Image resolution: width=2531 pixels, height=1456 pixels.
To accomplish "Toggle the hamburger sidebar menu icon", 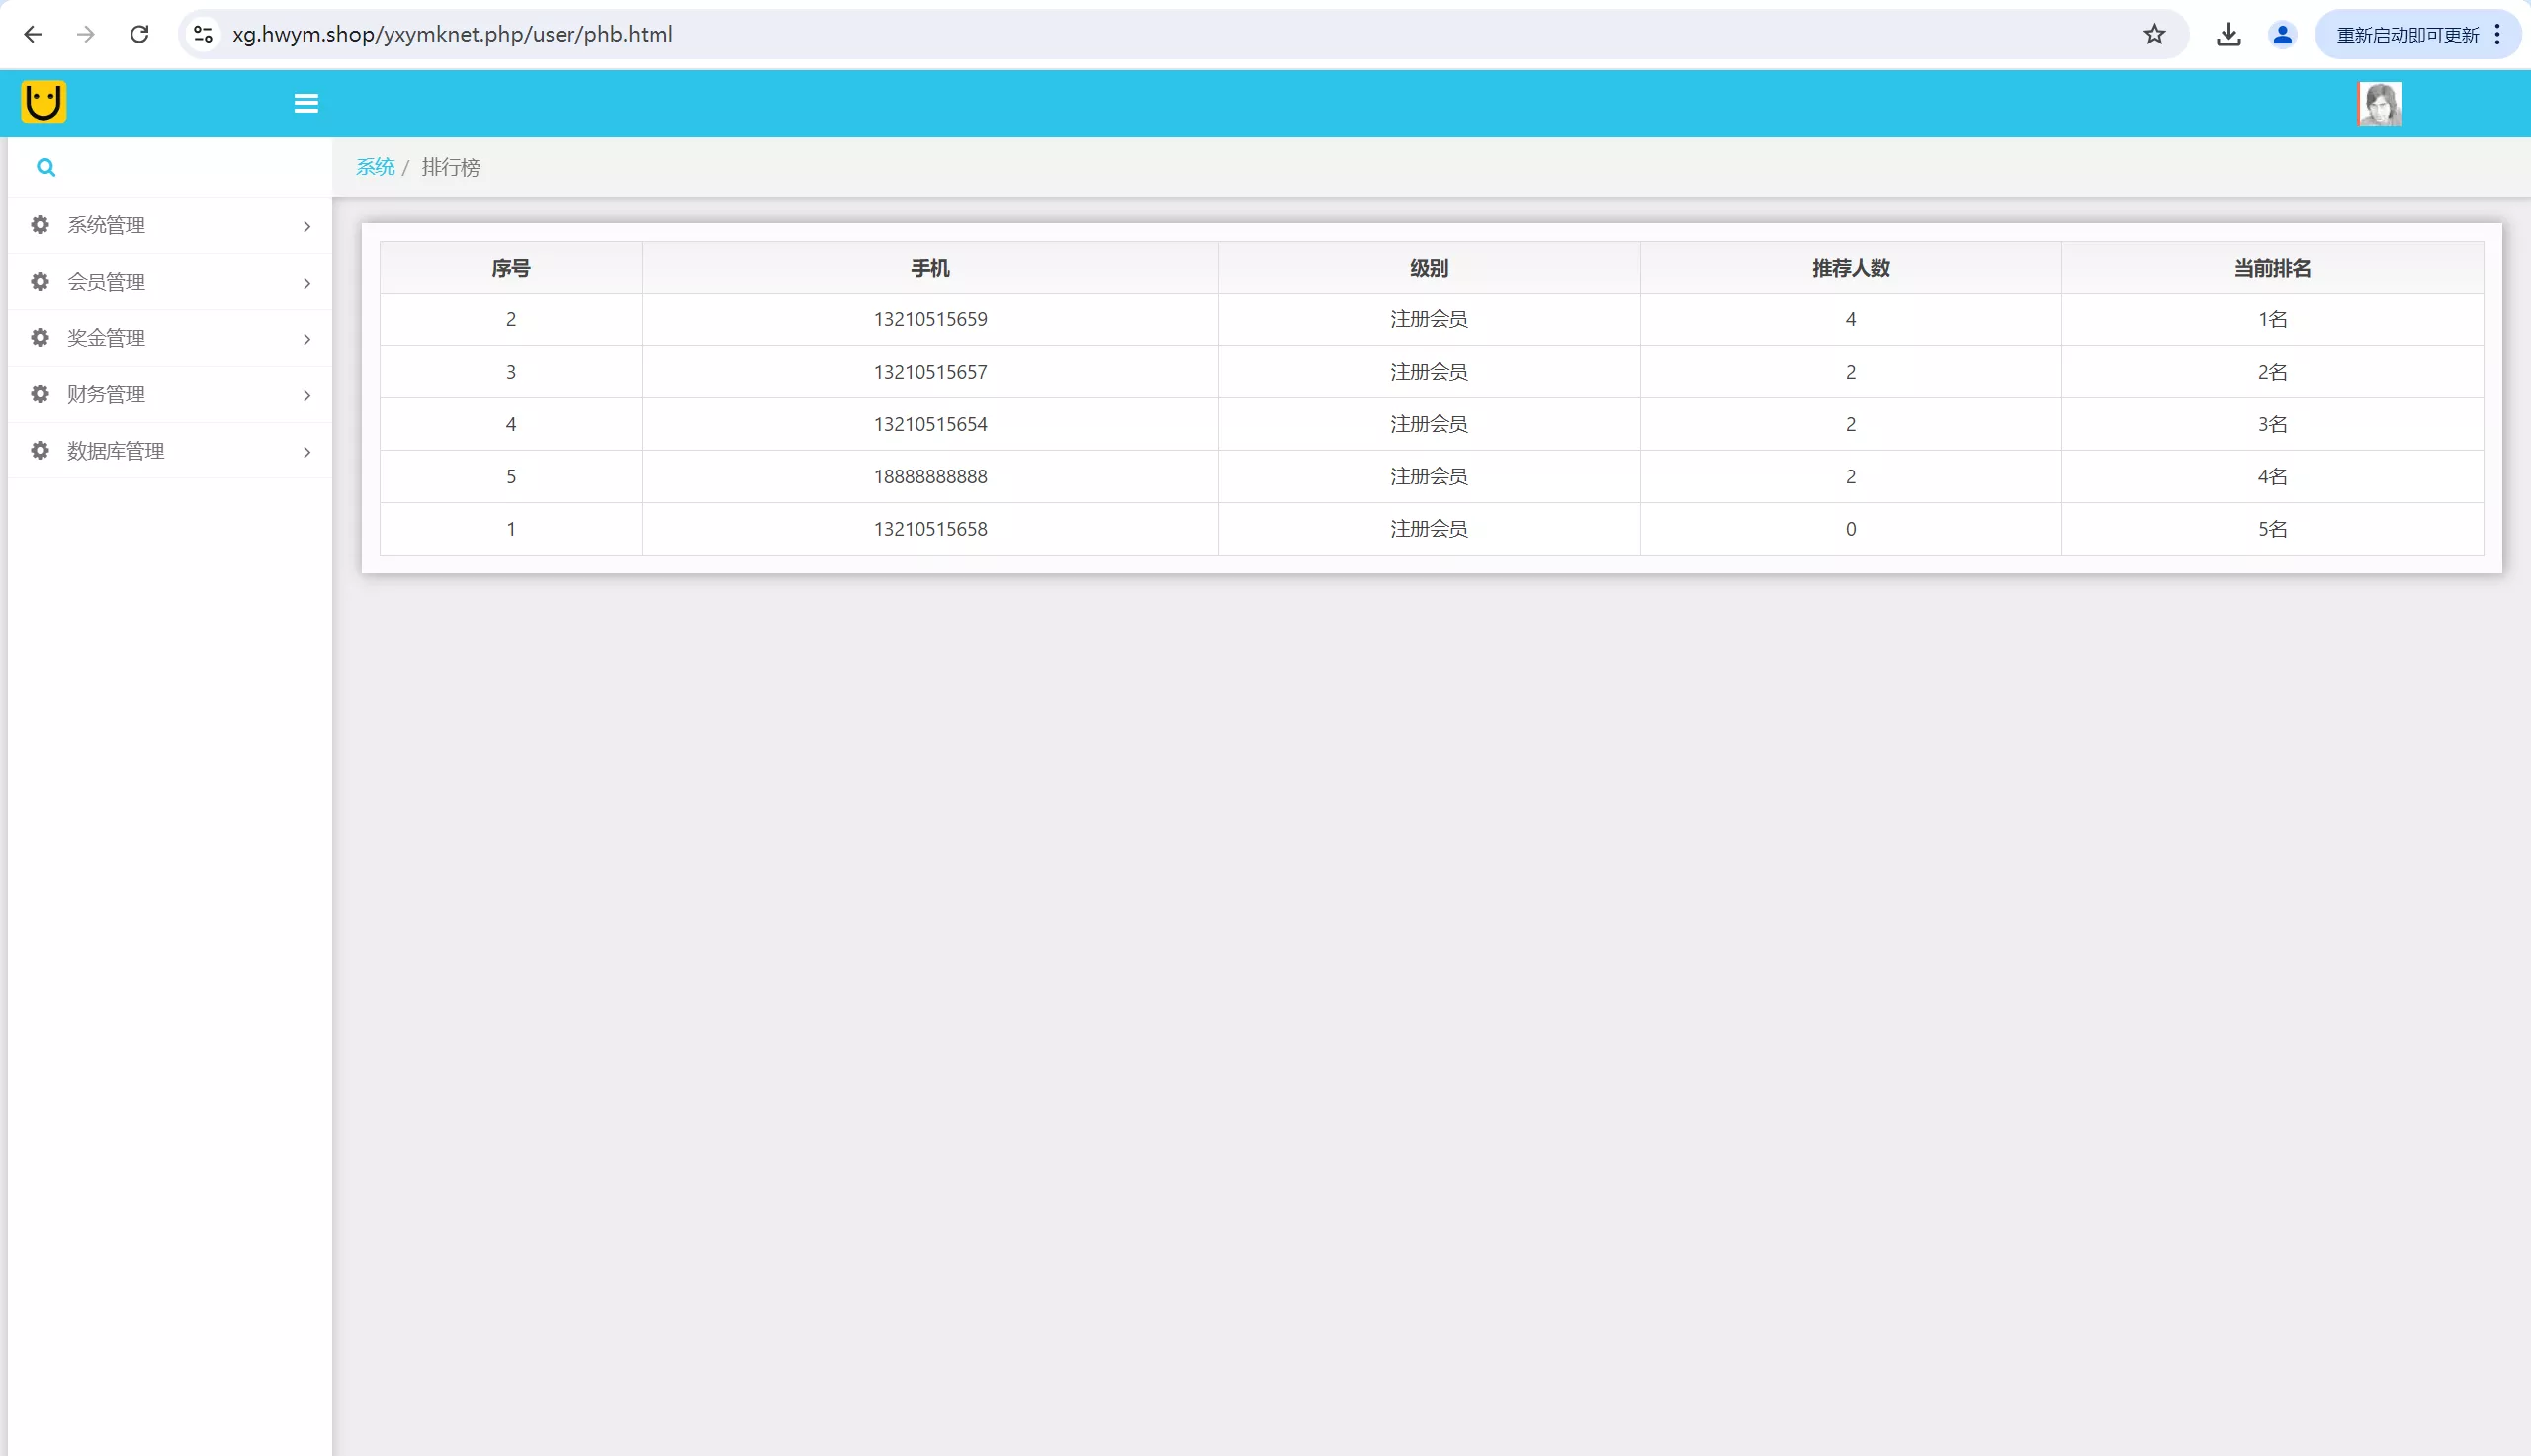I will coord(306,103).
